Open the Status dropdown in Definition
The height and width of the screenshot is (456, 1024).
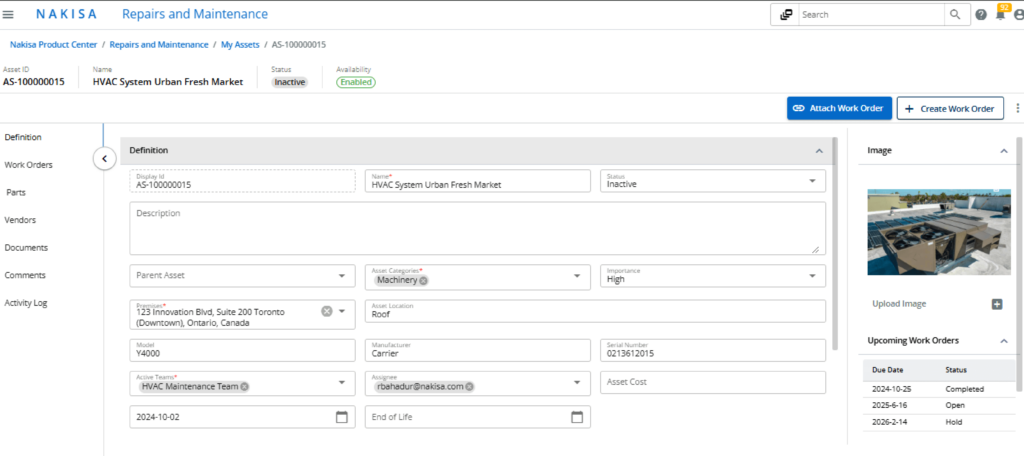(811, 181)
